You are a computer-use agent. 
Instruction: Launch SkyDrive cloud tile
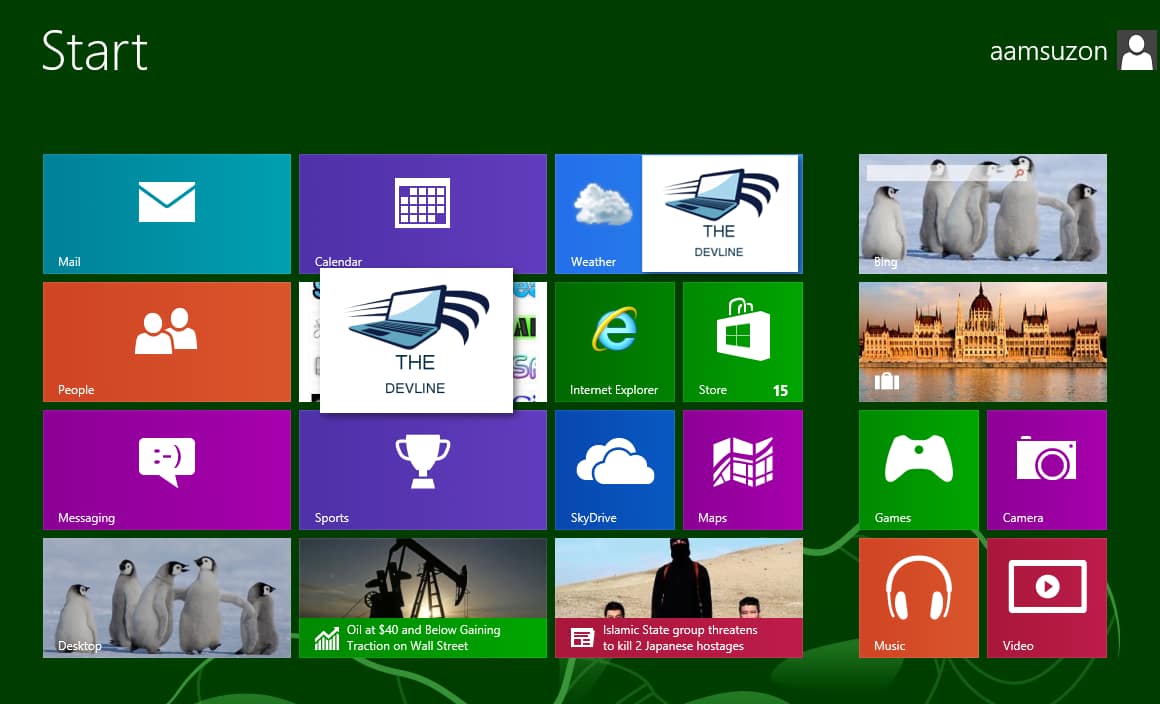(614, 469)
